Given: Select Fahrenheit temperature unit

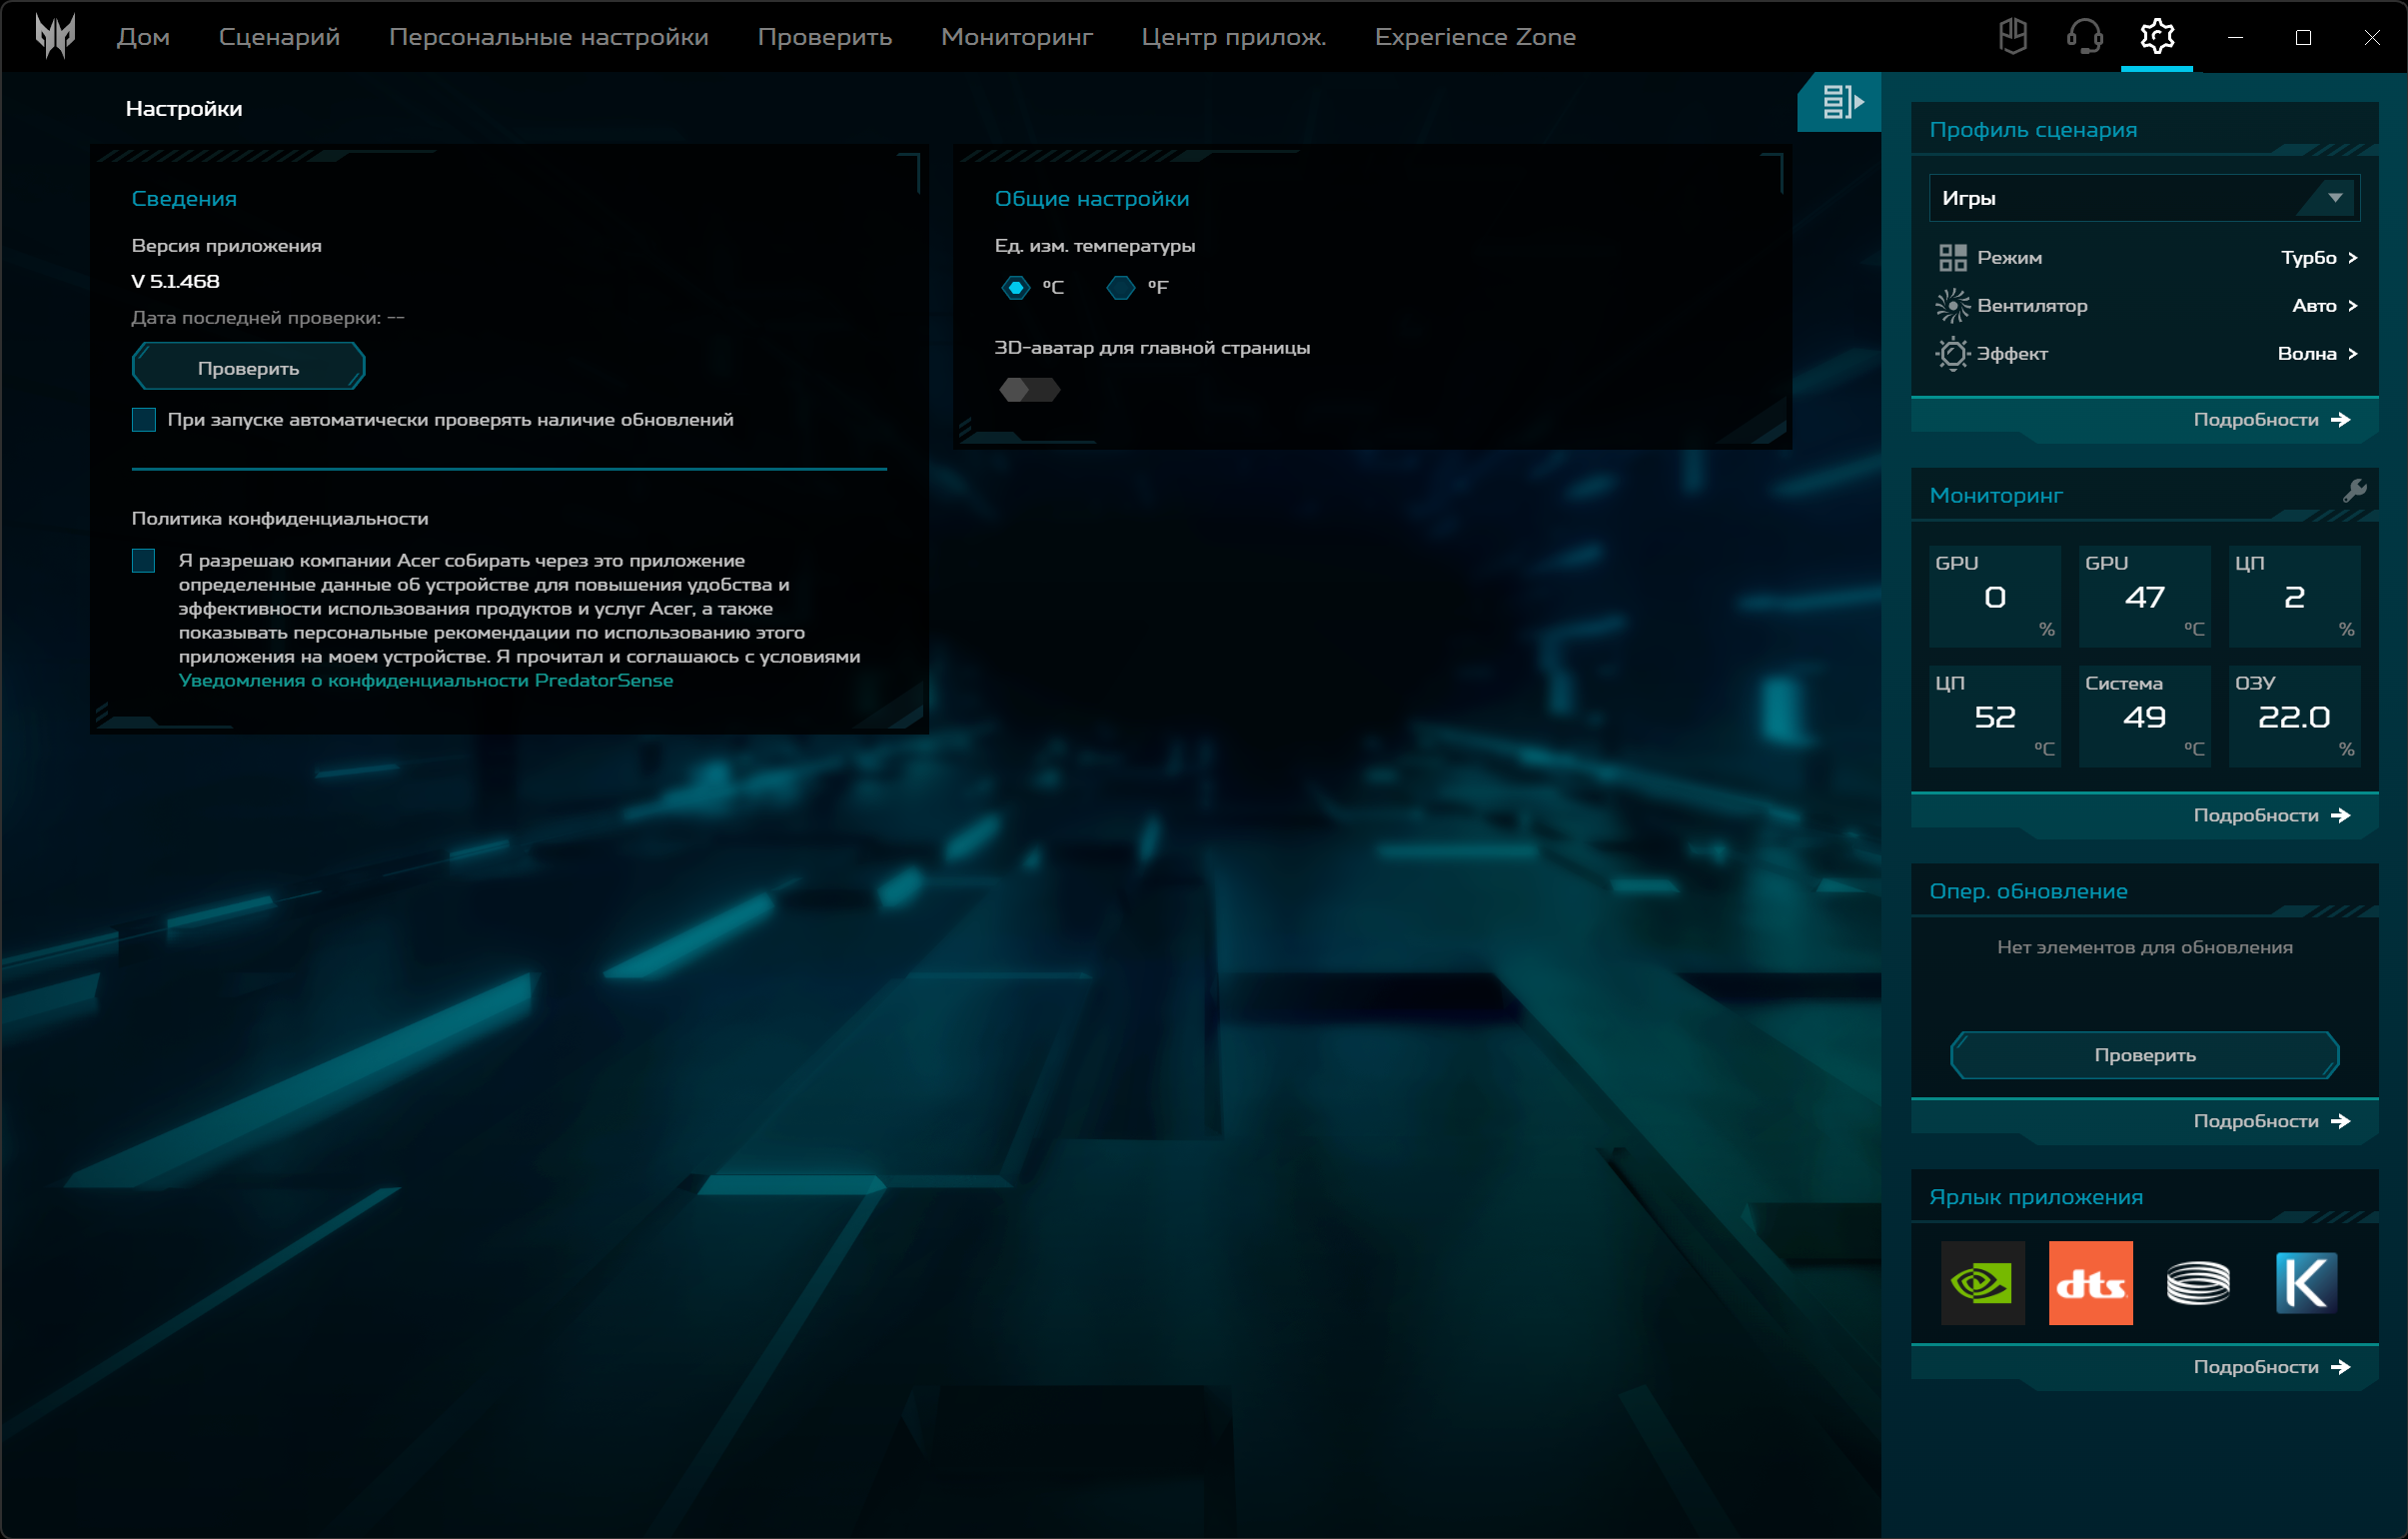Looking at the screenshot, I should pos(1120,288).
